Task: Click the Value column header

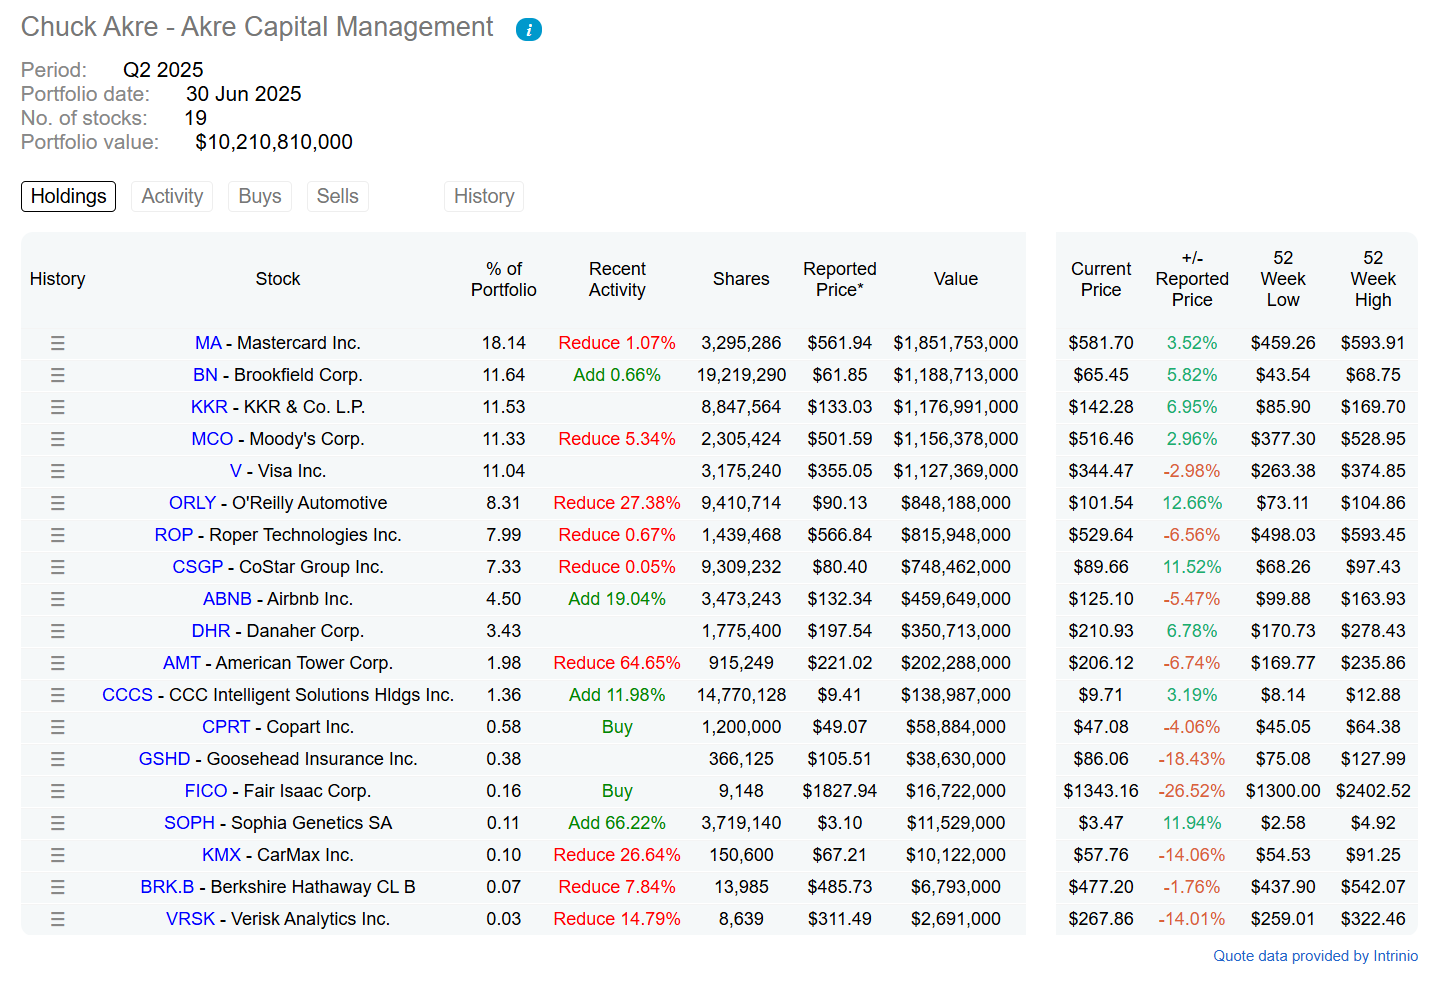Action: pyautogui.click(x=956, y=279)
